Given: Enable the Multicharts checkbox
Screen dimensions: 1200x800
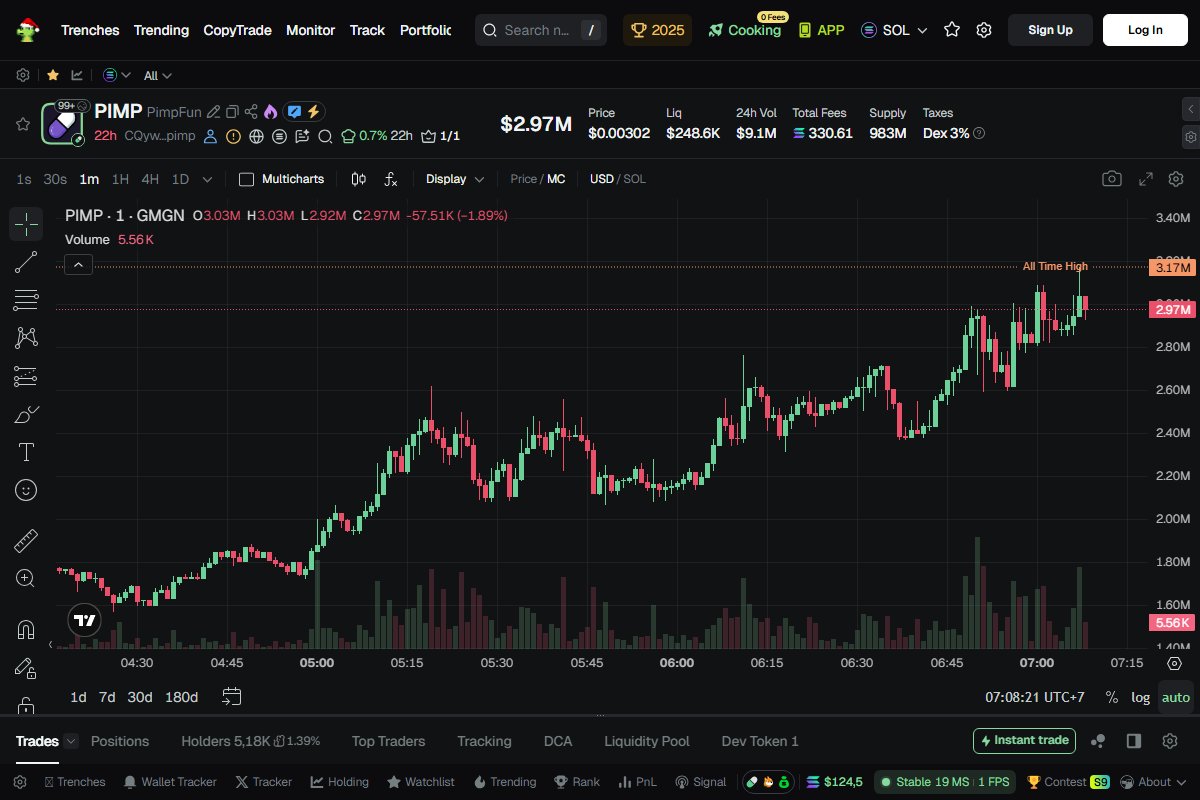Looking at the screenshot, I should point(246,179).
